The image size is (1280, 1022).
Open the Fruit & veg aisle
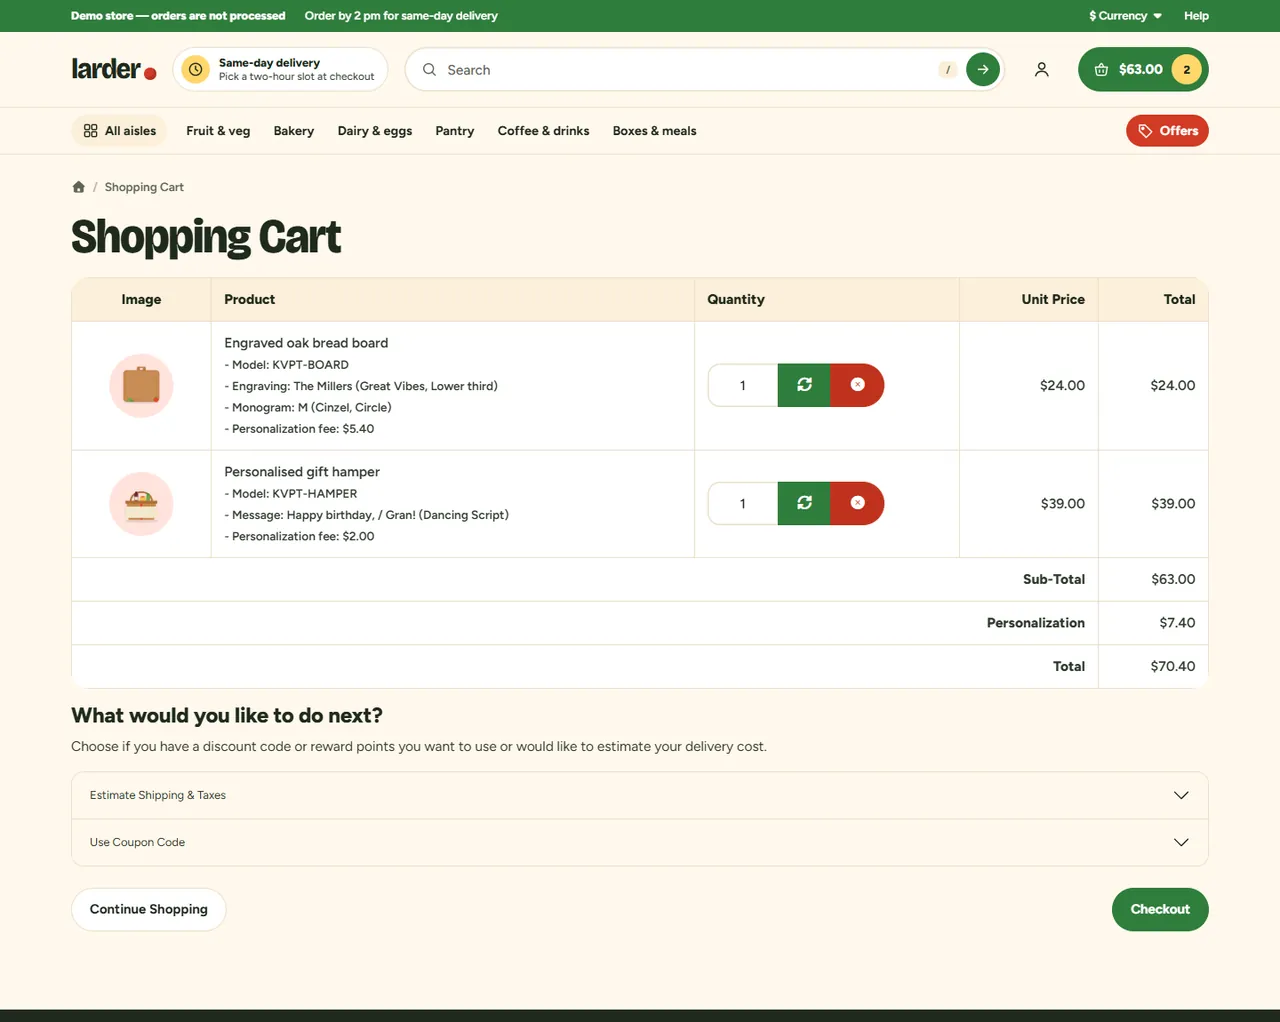click(x=218, y=131)
